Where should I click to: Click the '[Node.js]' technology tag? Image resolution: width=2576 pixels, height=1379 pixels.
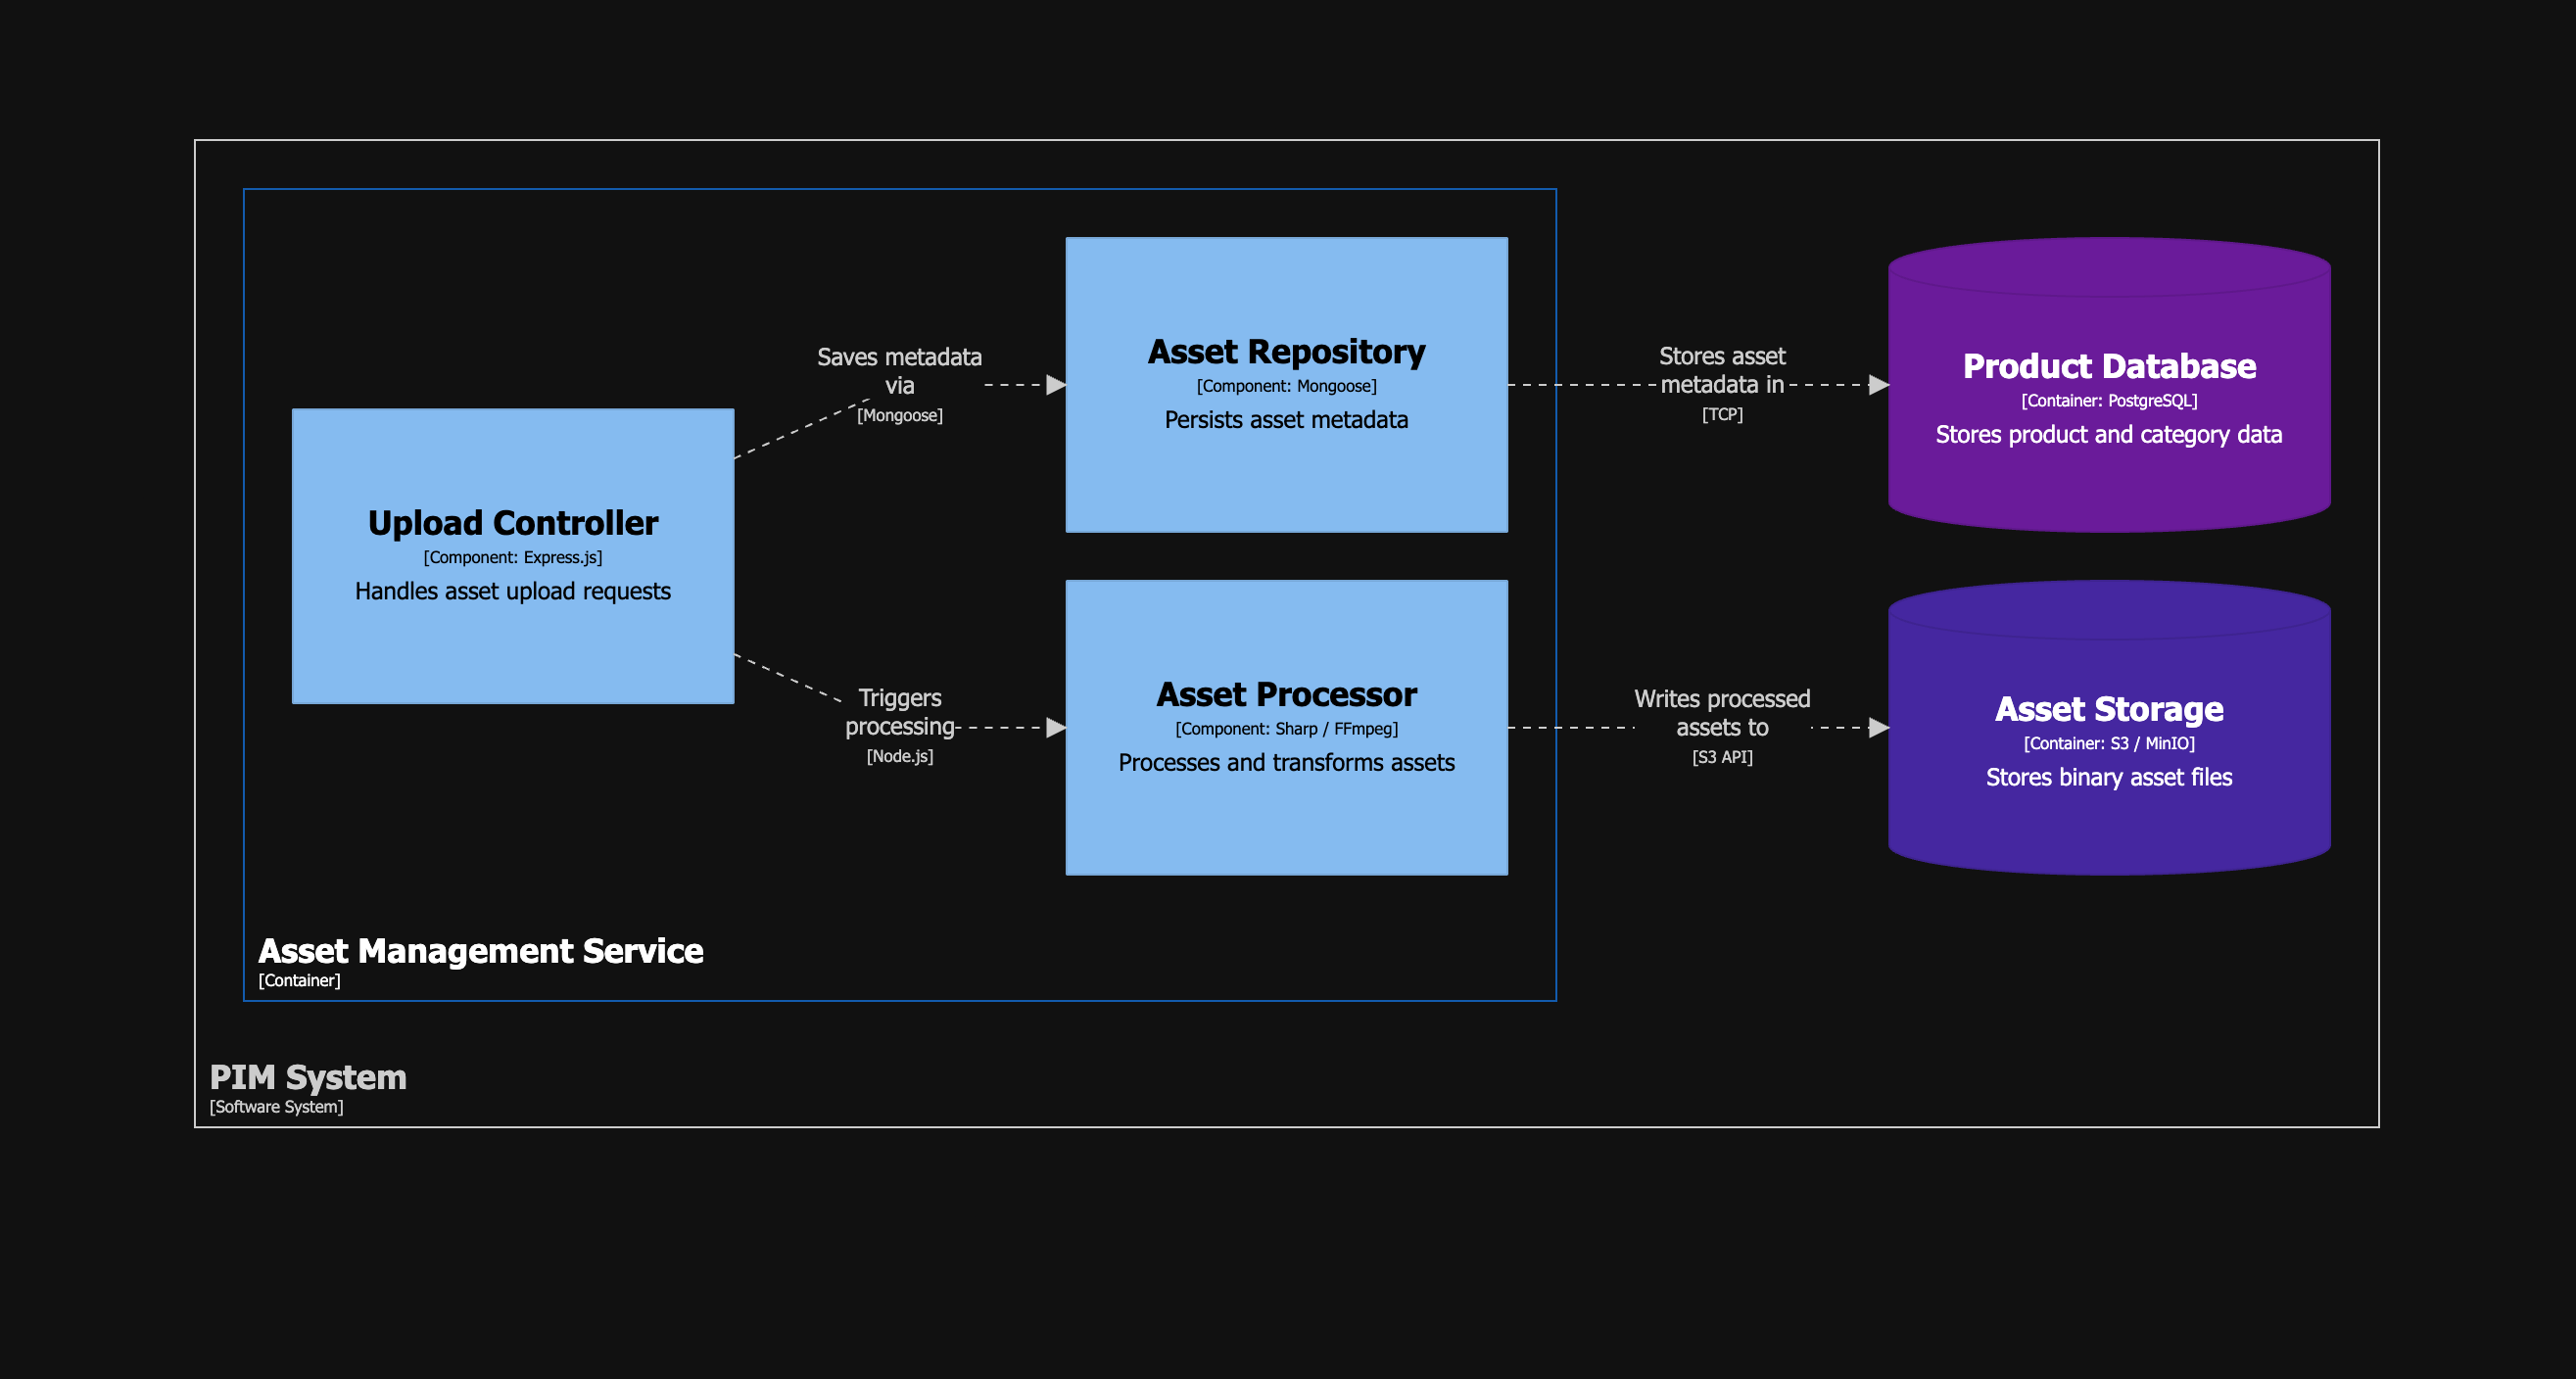click(x=900, y=756)
